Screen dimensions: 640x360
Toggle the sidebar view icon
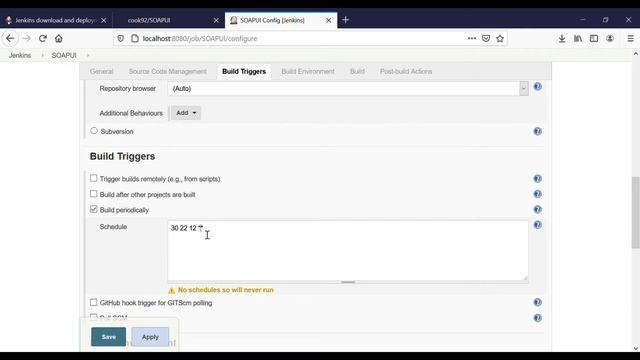[x=594, y=38]
